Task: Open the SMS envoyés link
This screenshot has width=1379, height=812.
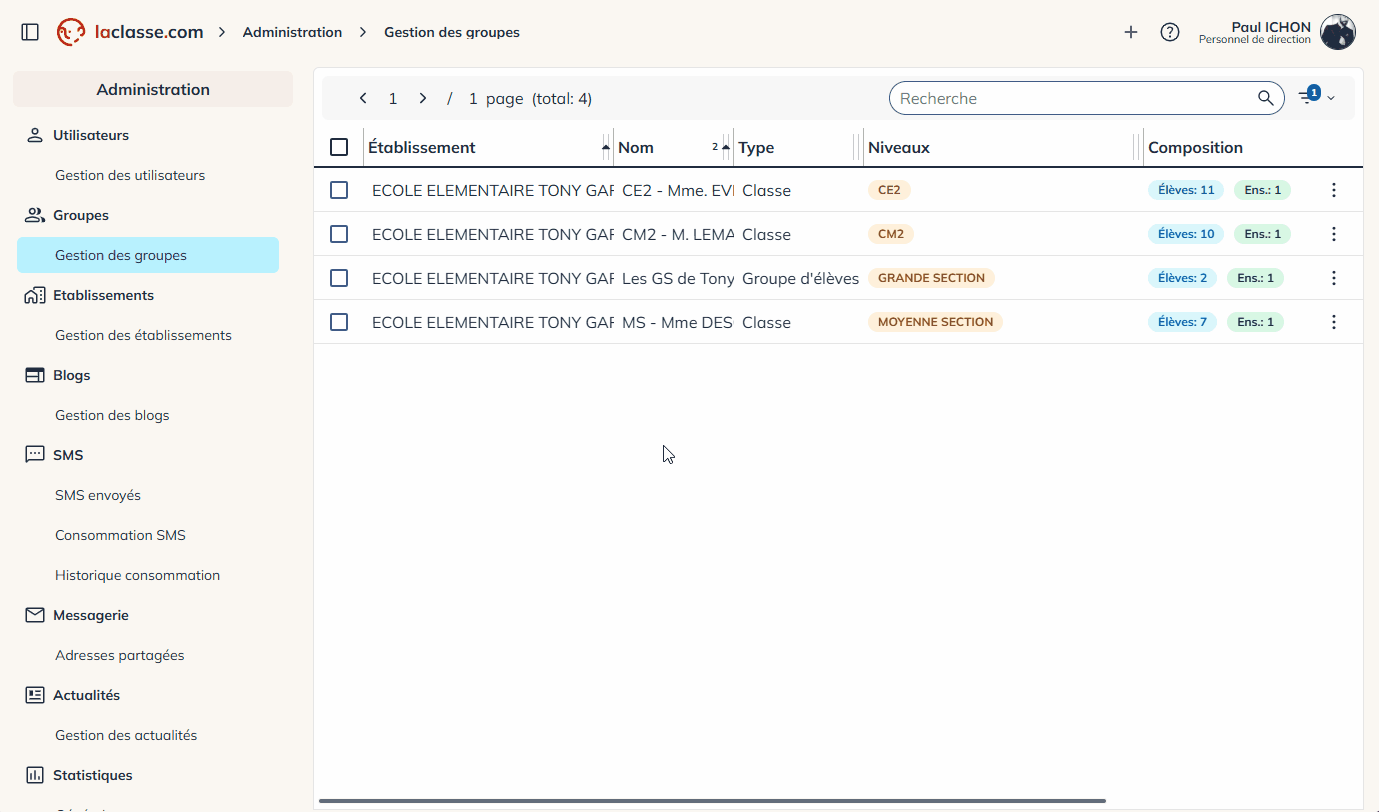Action: tap(98, 495)
